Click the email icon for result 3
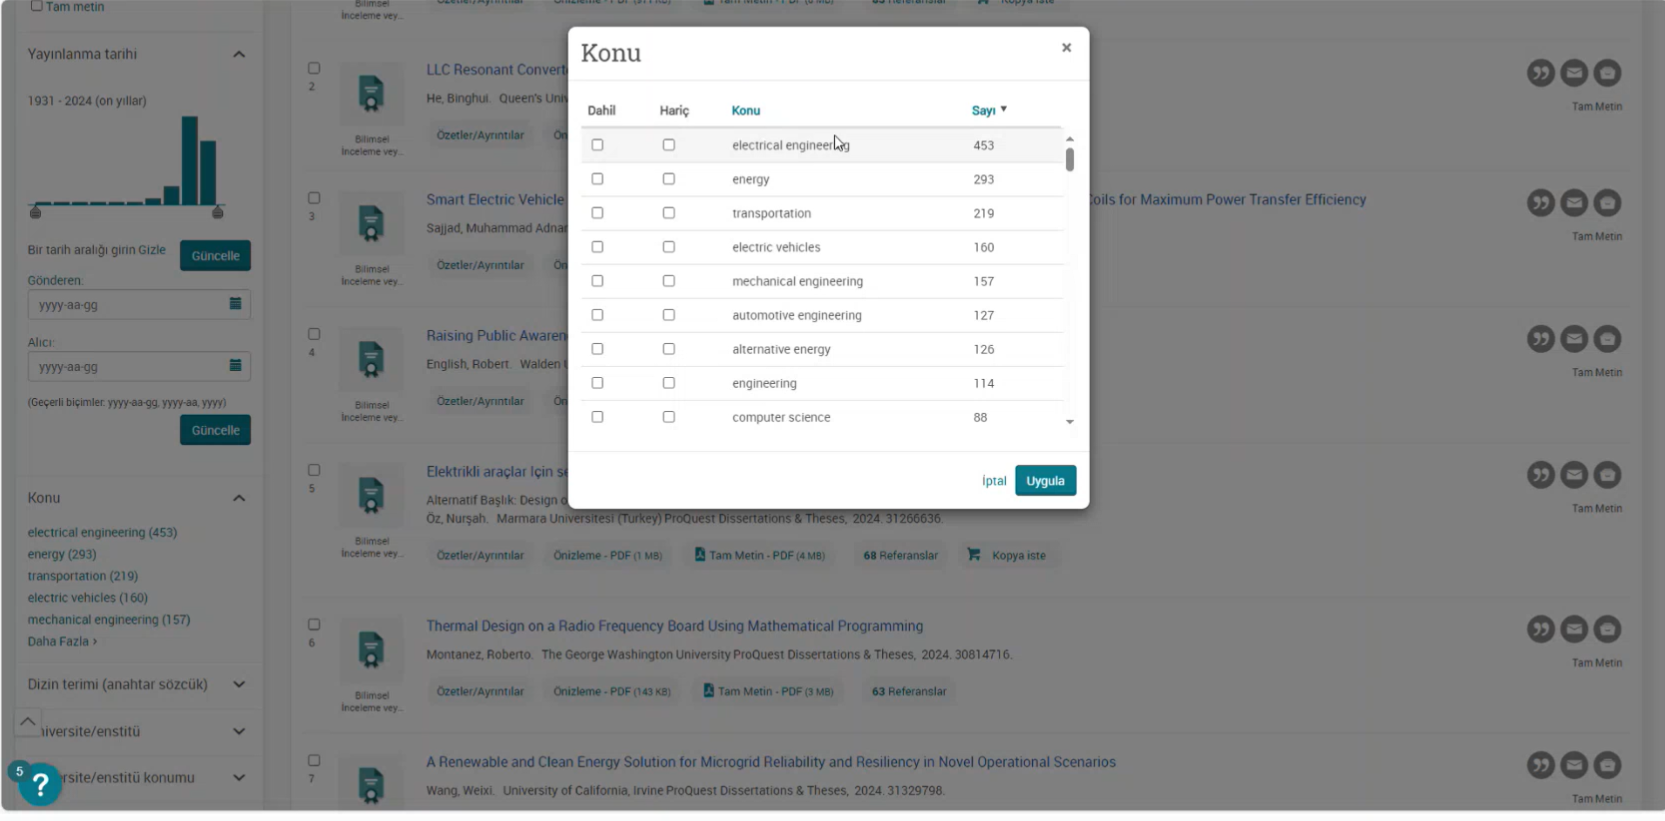 pyautogui.click(x=1573, y=203)
